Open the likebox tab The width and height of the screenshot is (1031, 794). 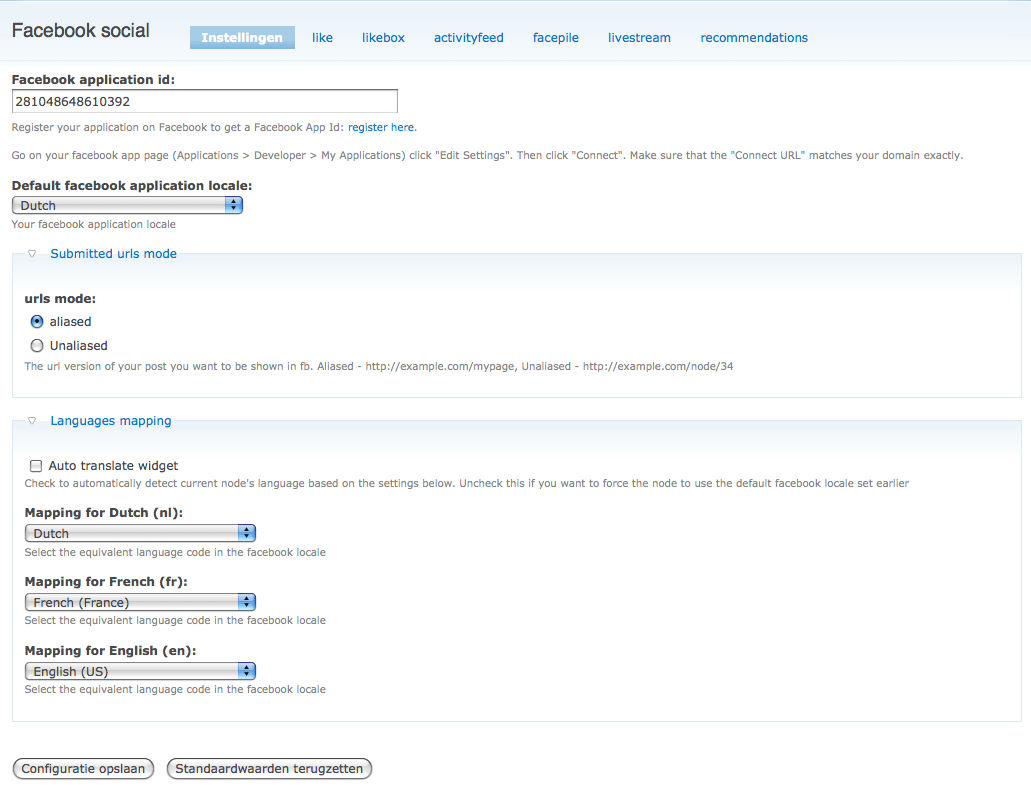pyautogui.click(x=383, y=37)
